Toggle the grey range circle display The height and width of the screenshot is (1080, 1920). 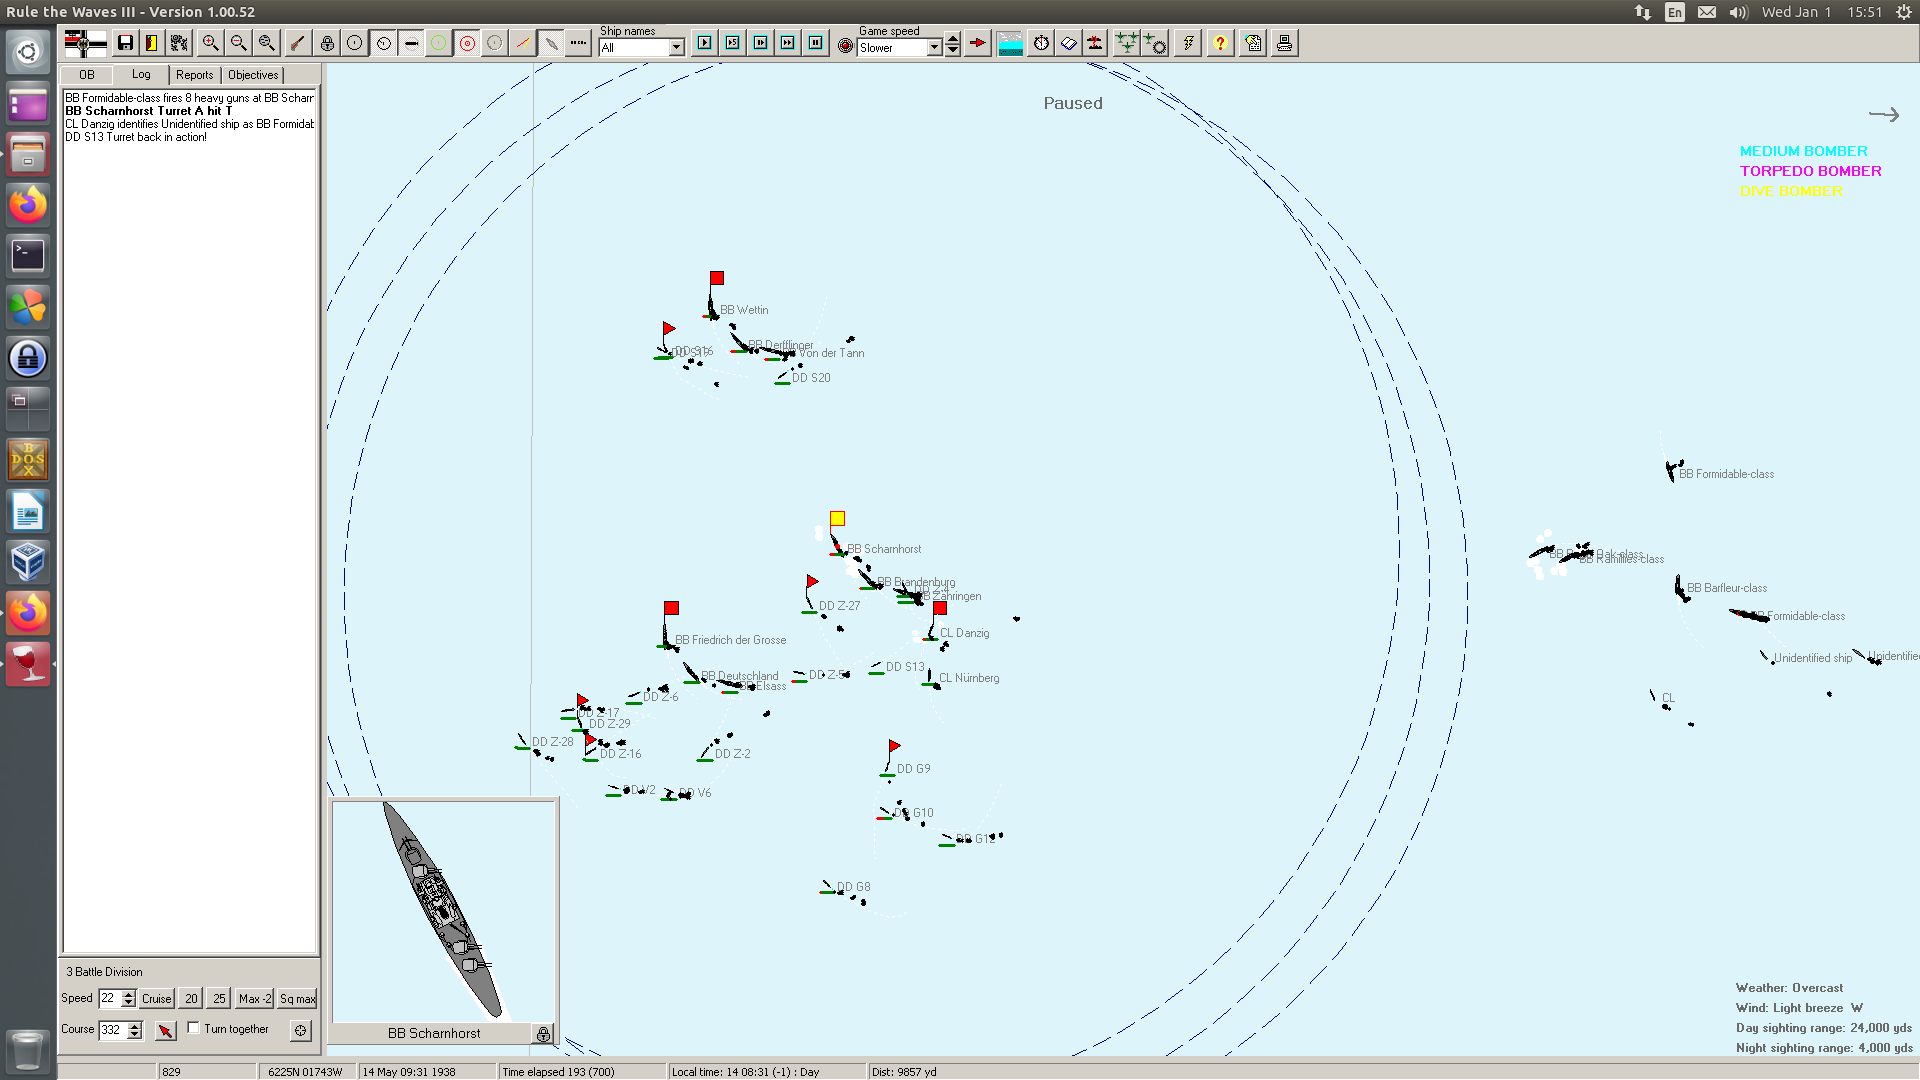(x=495, y=43)
